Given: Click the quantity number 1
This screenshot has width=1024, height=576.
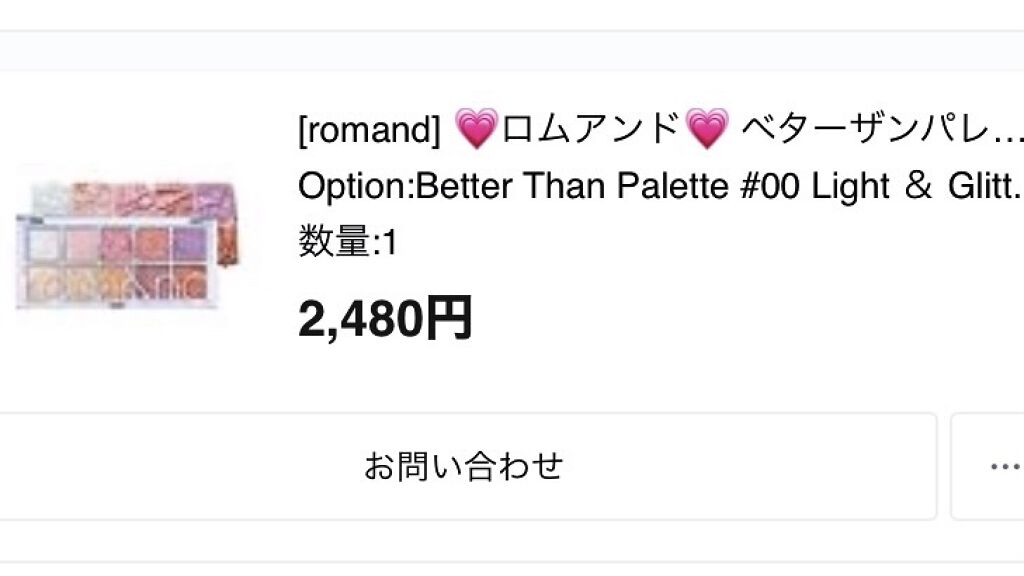Looking at the screenshot, I should point(391,242).
